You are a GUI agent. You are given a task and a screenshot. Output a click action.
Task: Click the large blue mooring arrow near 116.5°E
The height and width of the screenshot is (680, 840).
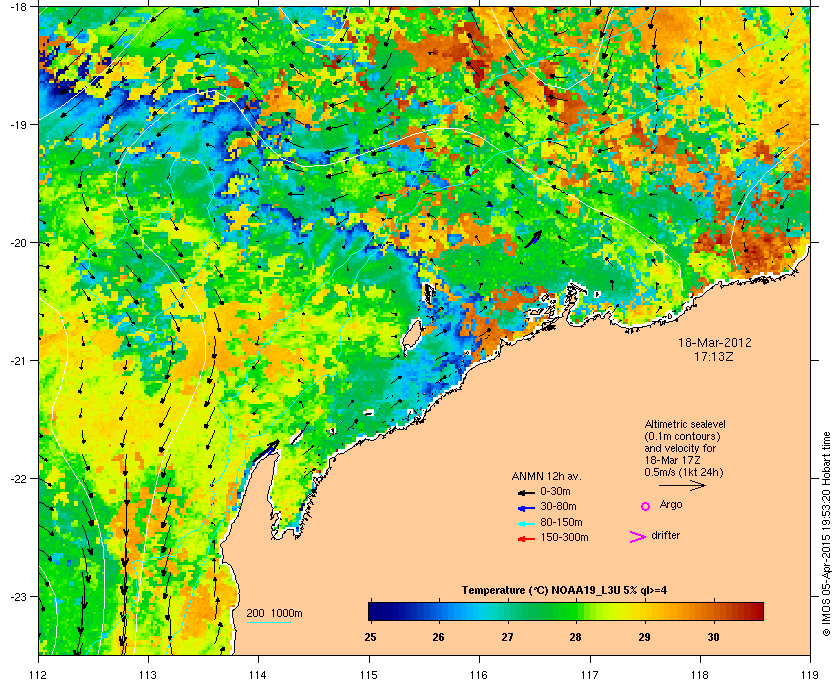tap(532, 239)
